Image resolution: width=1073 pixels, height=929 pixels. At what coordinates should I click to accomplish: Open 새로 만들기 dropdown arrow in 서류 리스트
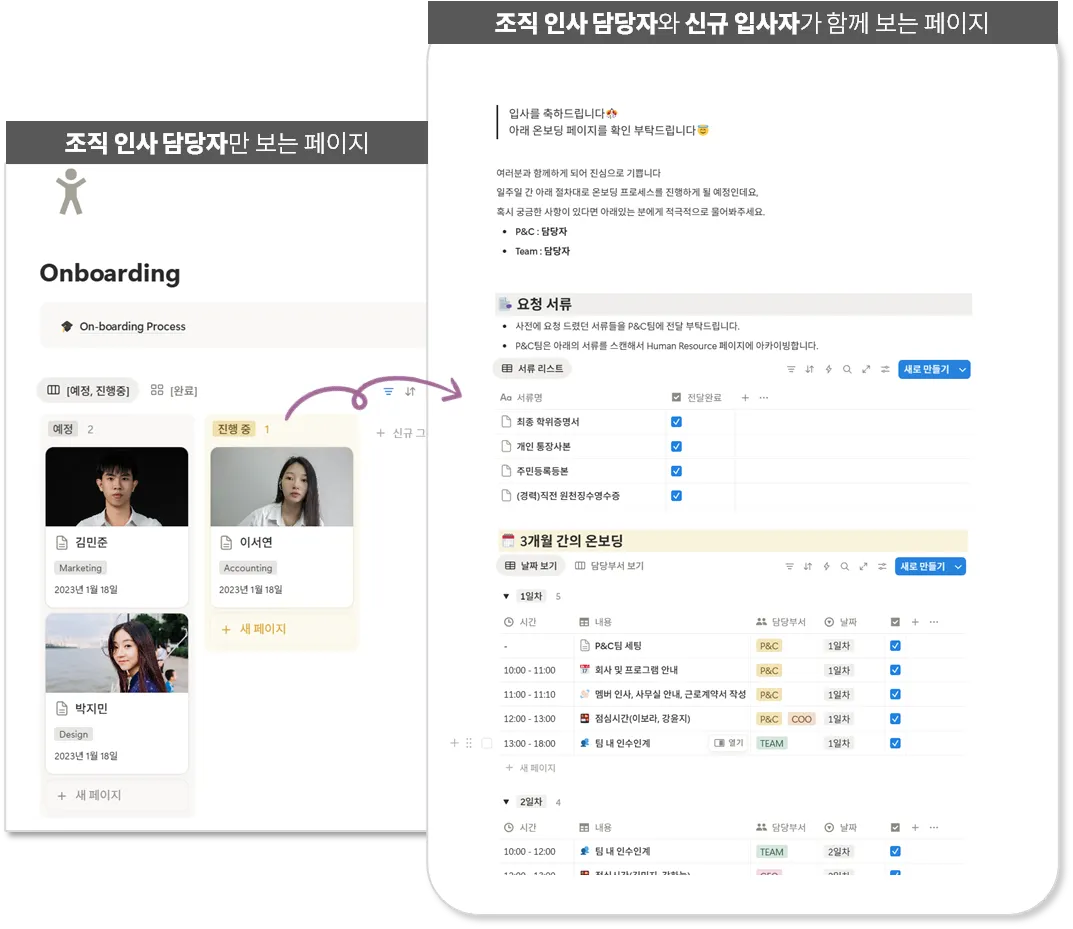(x=963, y=370)
